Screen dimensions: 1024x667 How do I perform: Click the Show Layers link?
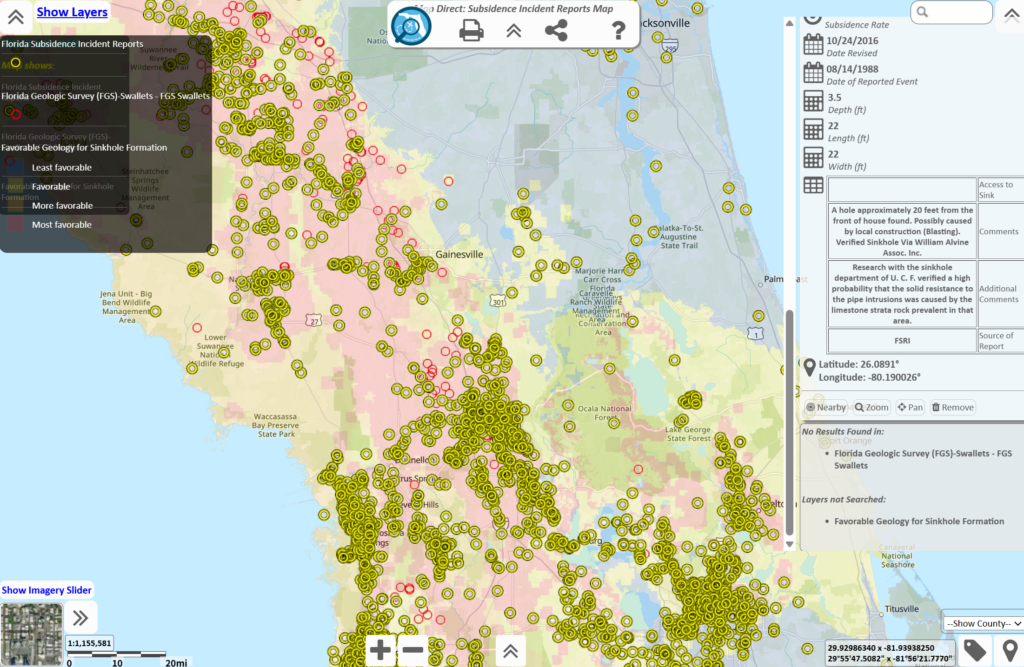[72, 13]
